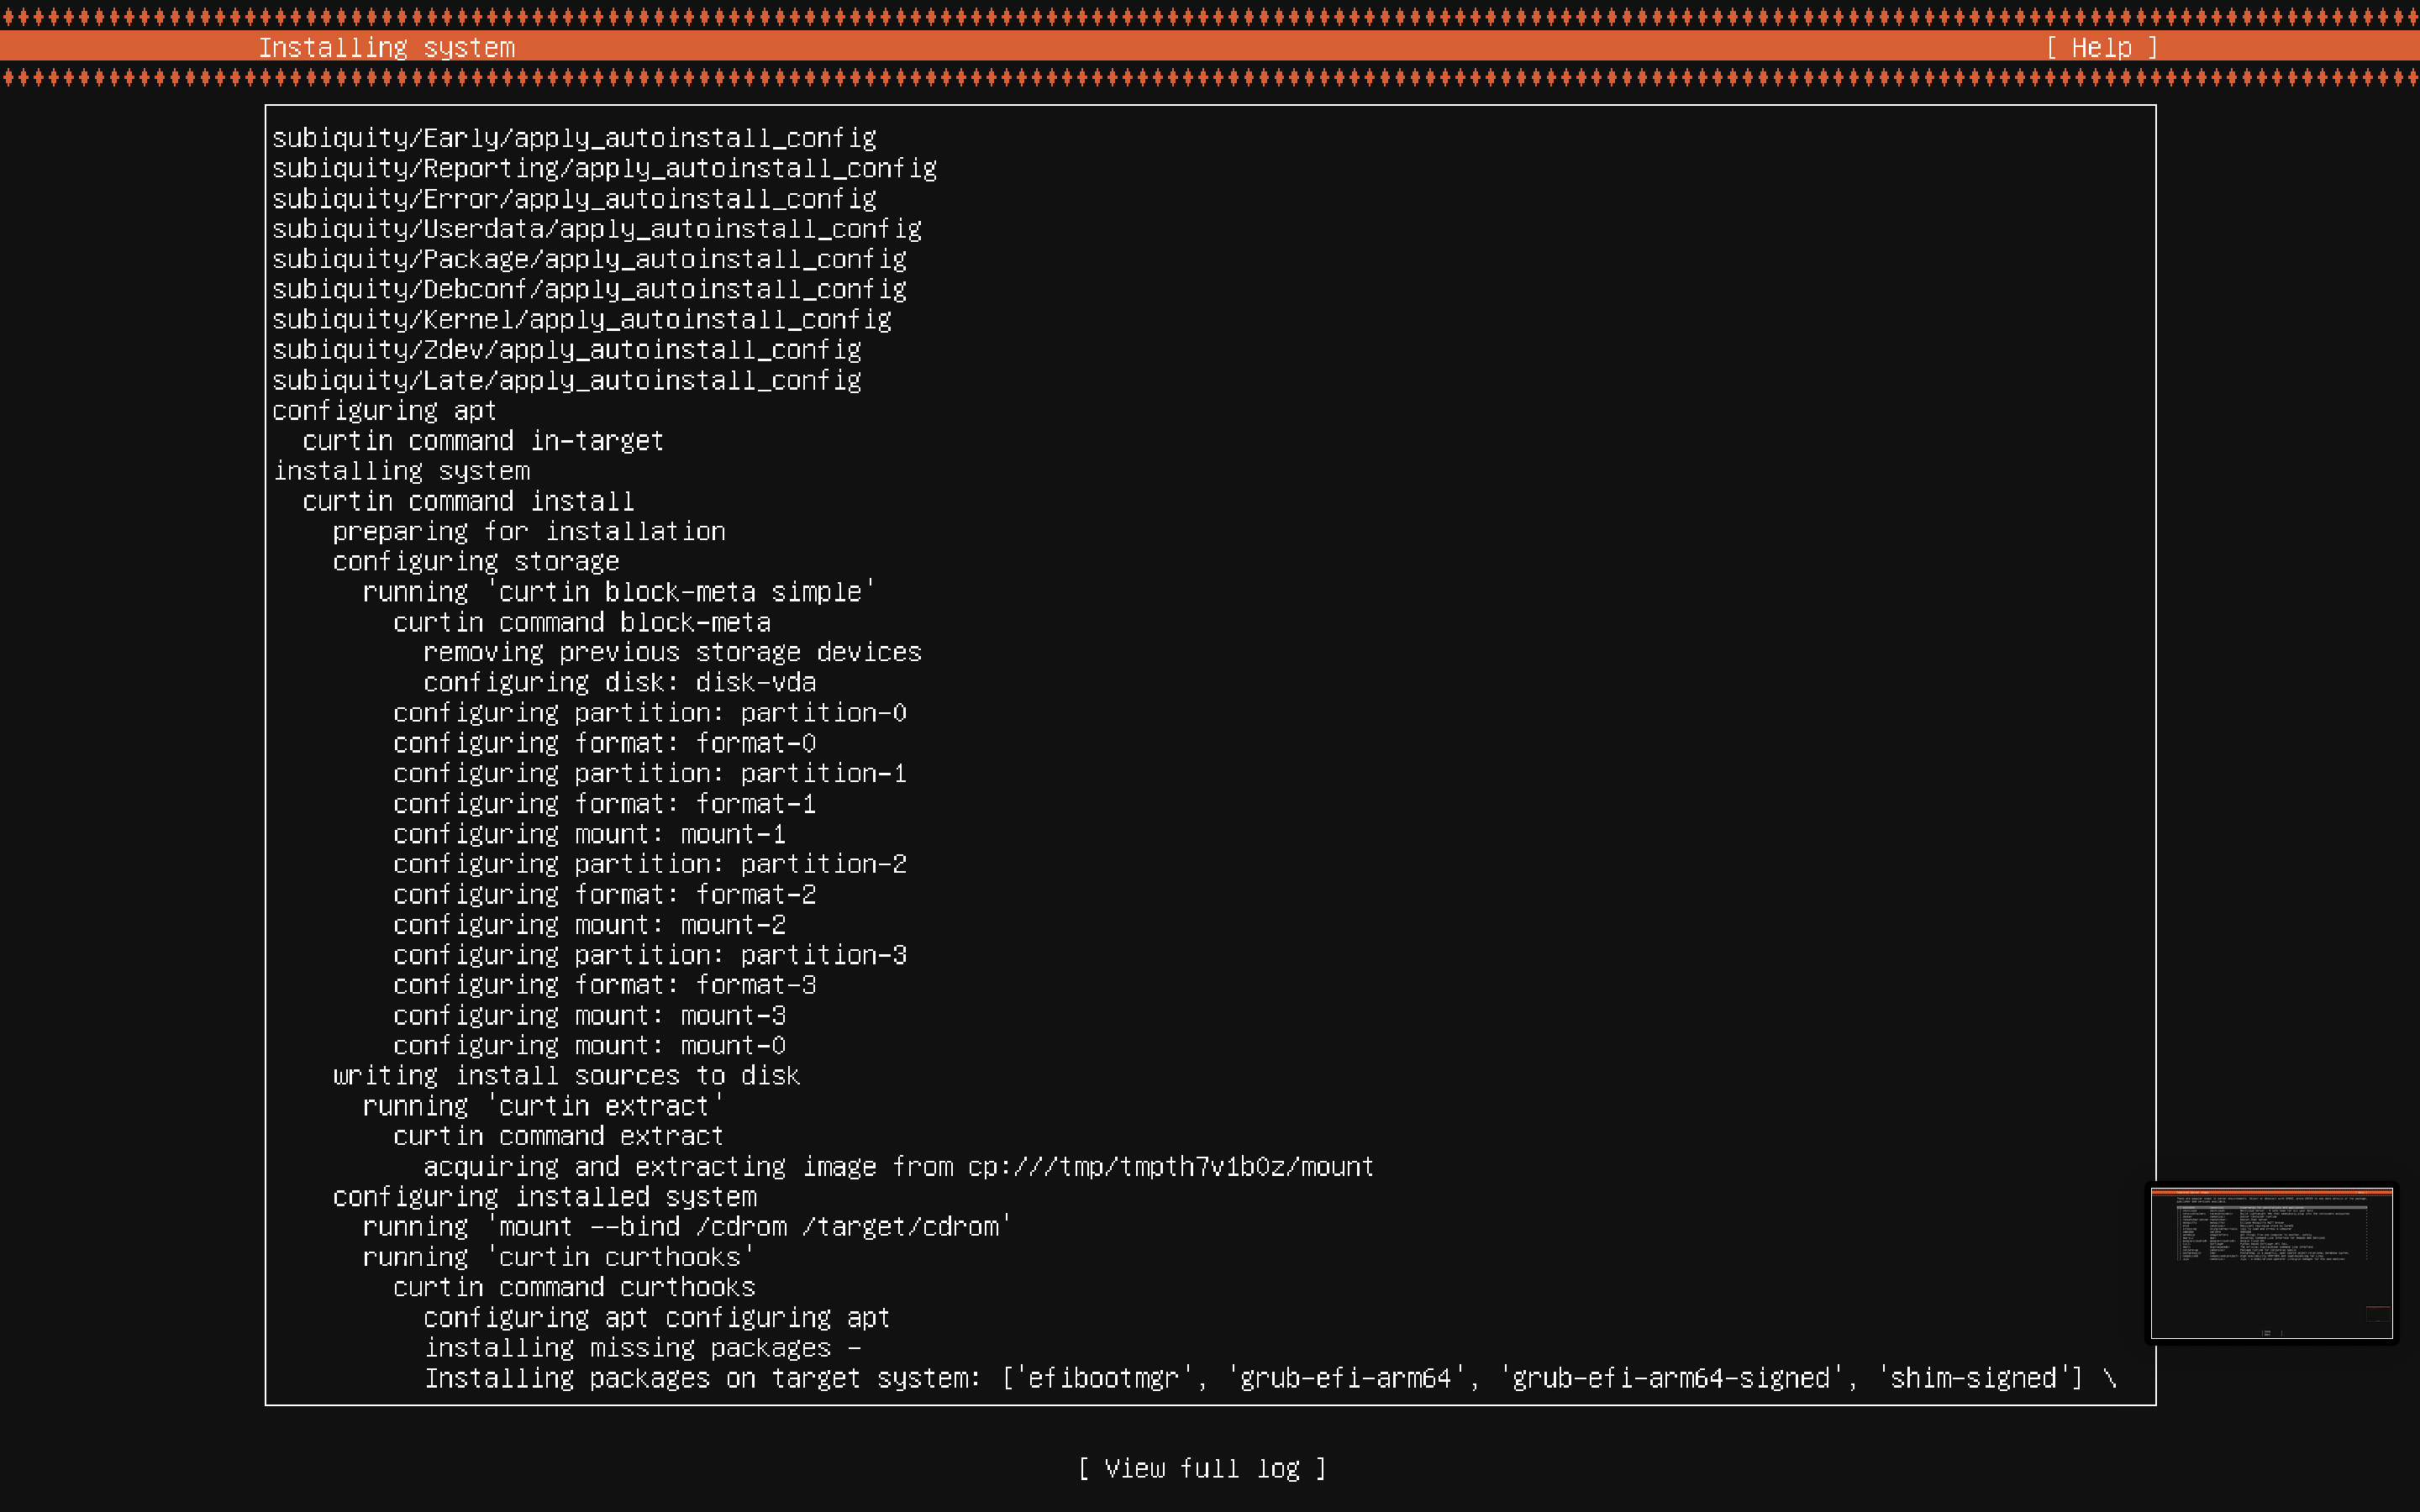Screen dimensions: 2420x1512
Task: Click 'removing previous storage devices' line
Action: [x=672, y=652]
